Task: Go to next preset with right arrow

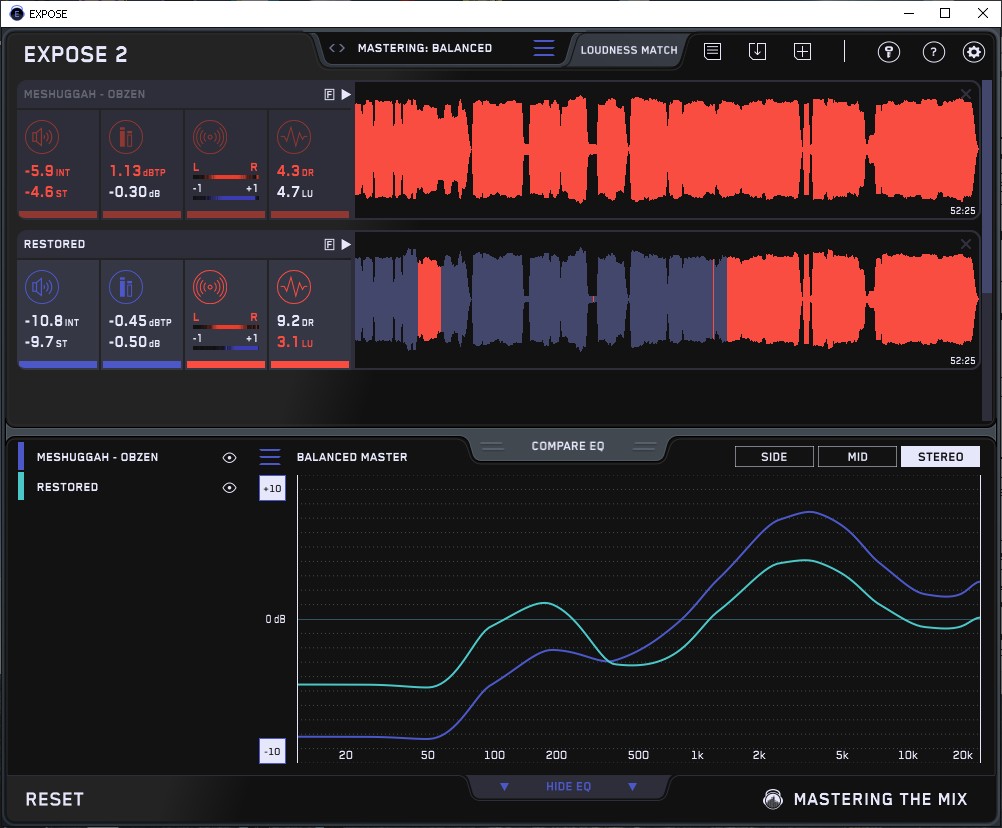Action: tap(342, 48)
